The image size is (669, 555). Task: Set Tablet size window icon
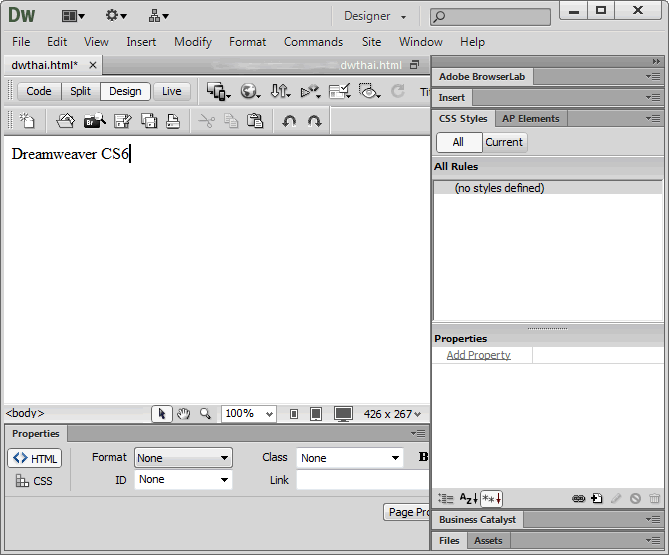(316, 414)
